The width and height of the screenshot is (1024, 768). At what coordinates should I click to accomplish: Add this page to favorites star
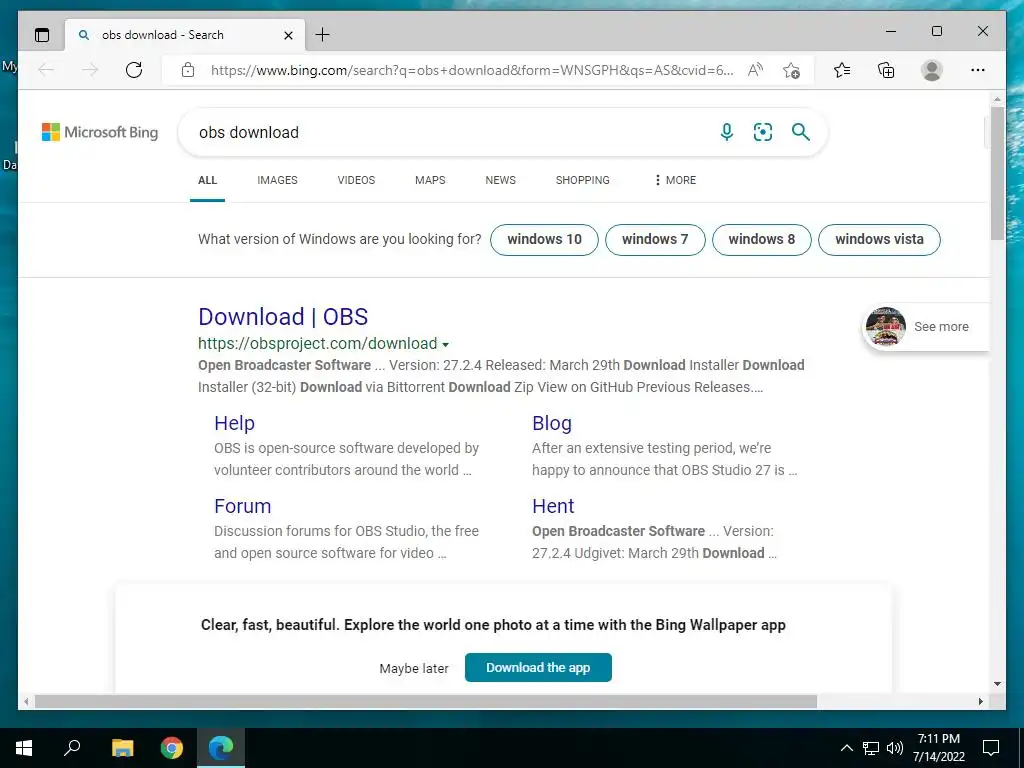(792, 71)
